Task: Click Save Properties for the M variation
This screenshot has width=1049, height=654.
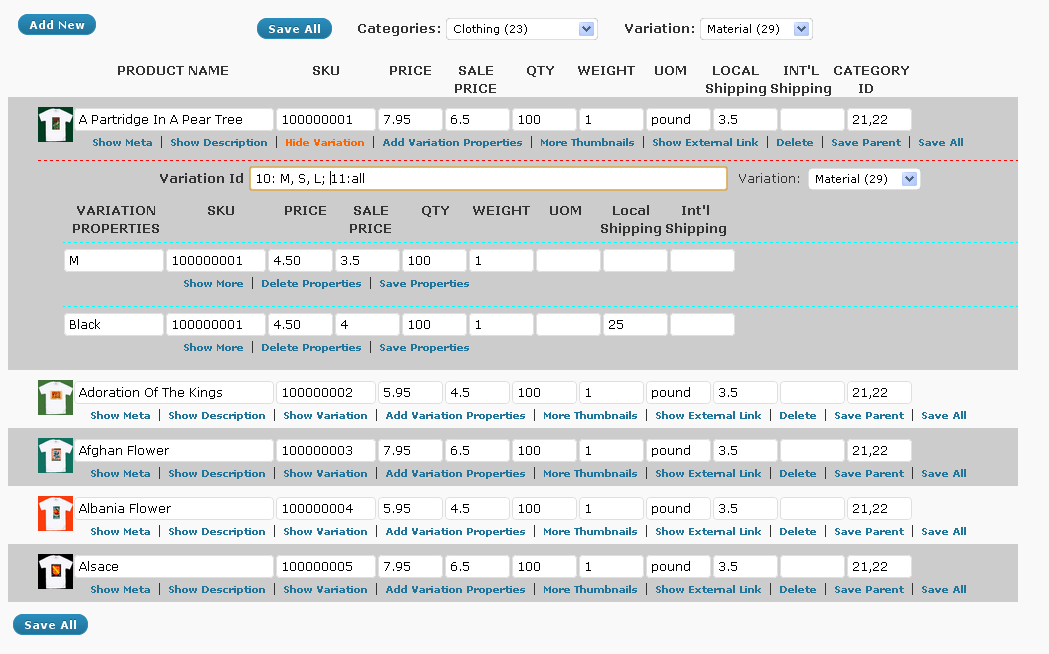Action: (x=424, y=284)
